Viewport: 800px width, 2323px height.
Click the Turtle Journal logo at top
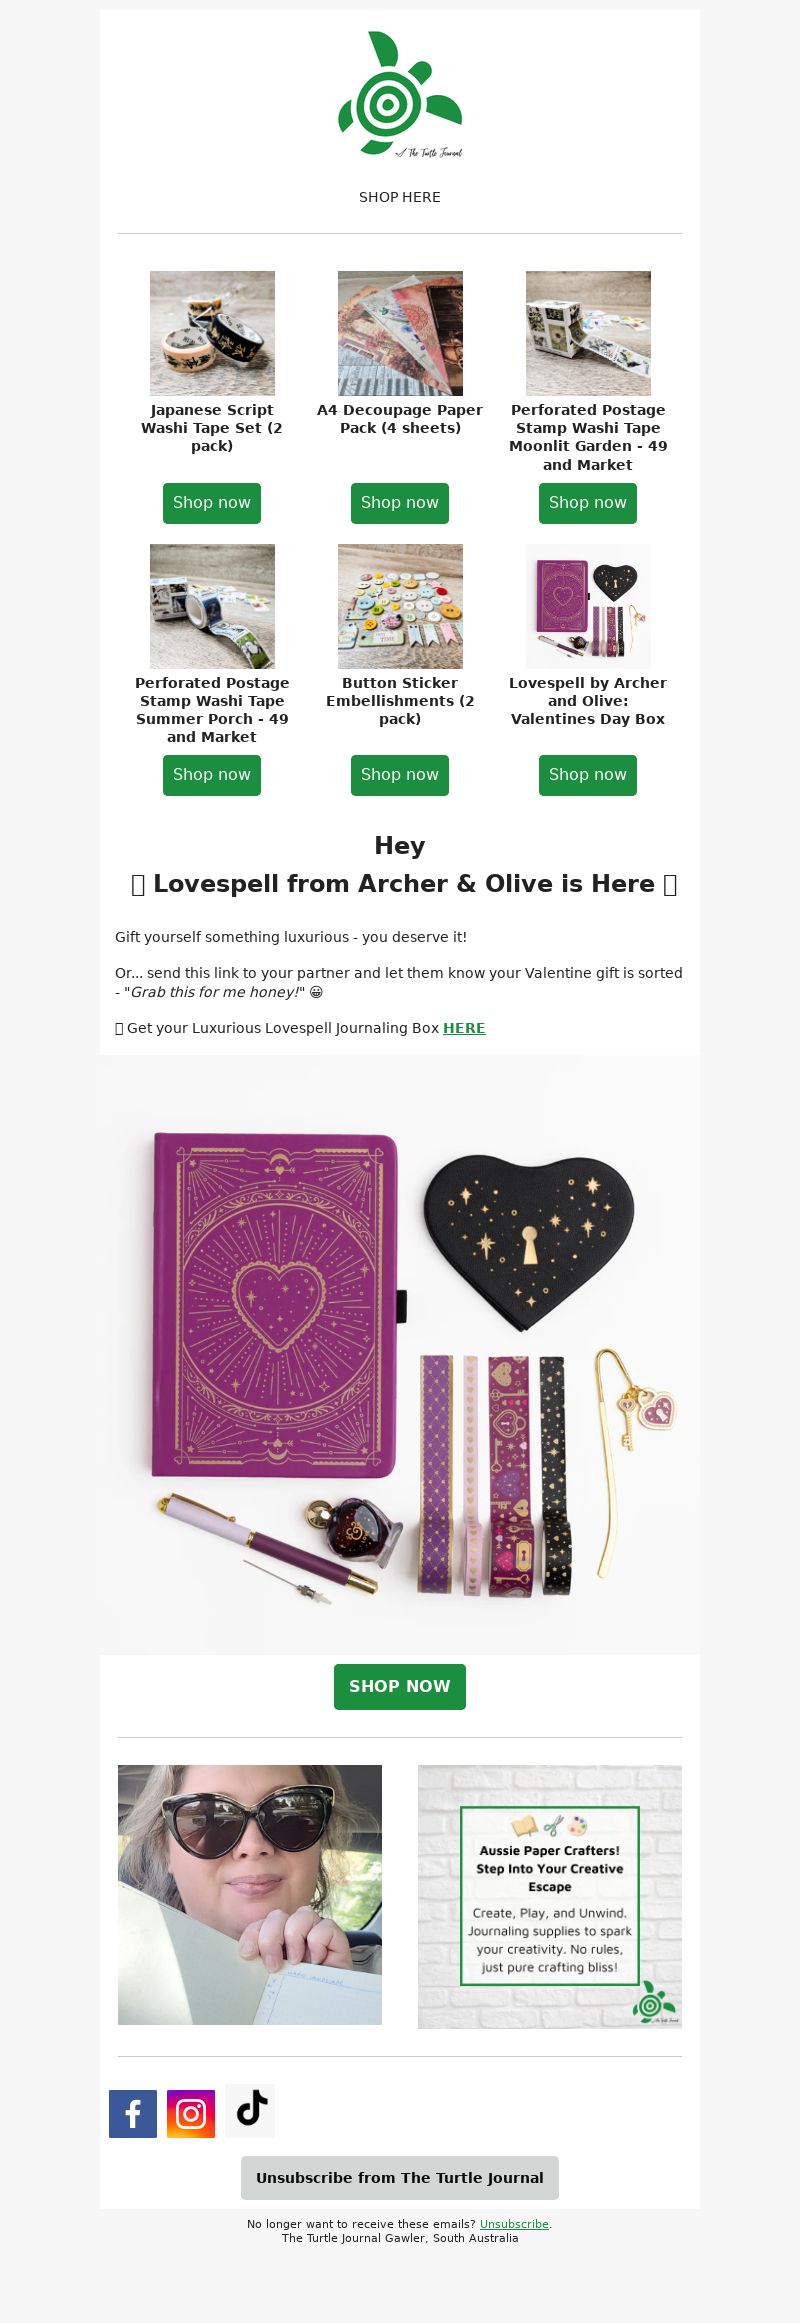[x=400, y=94]
